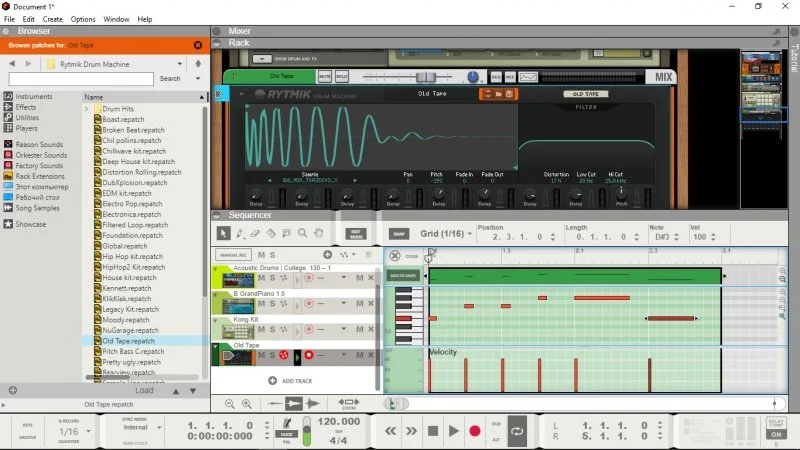This screenshot has height=450, width=800.
Task: Click the browser back arrow
Action: pos(12,64)
